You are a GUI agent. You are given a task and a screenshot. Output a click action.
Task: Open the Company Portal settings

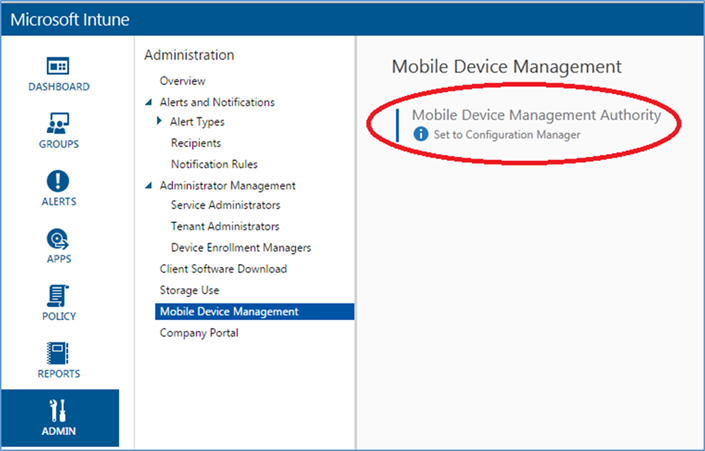(199, 333)
